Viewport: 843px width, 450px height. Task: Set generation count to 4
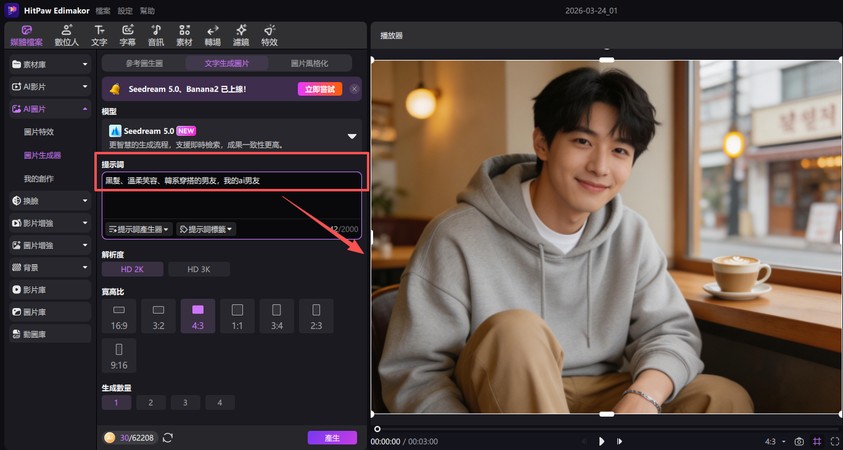(x=219, y=402)
